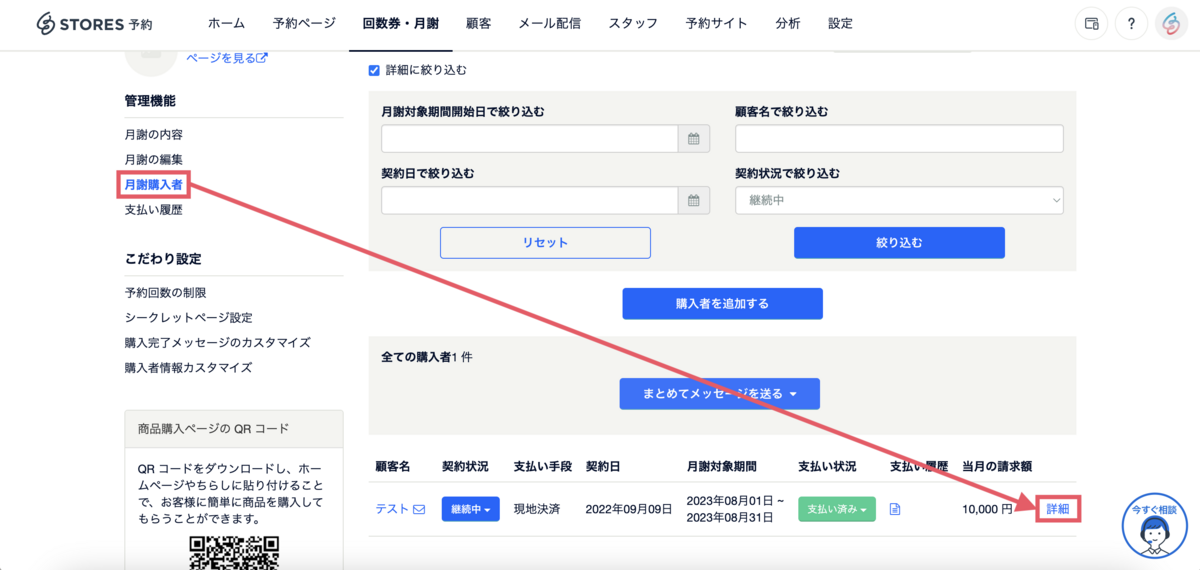Viewport: 1200px width, 570px height.
Task: Open シークレットページ設定 link
Action: pos(188,317)
